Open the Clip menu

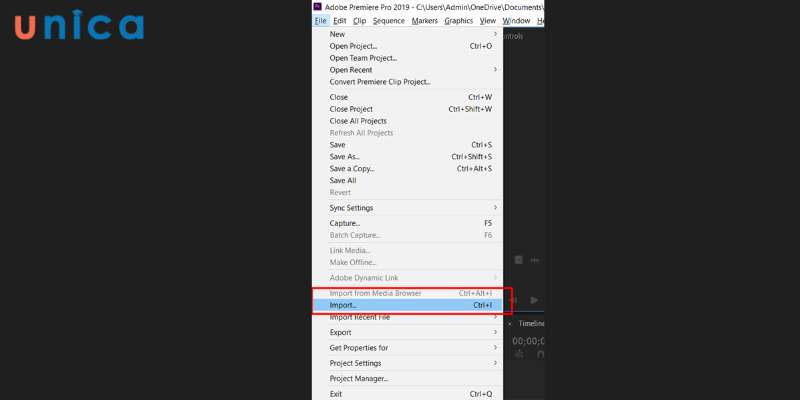360,21
